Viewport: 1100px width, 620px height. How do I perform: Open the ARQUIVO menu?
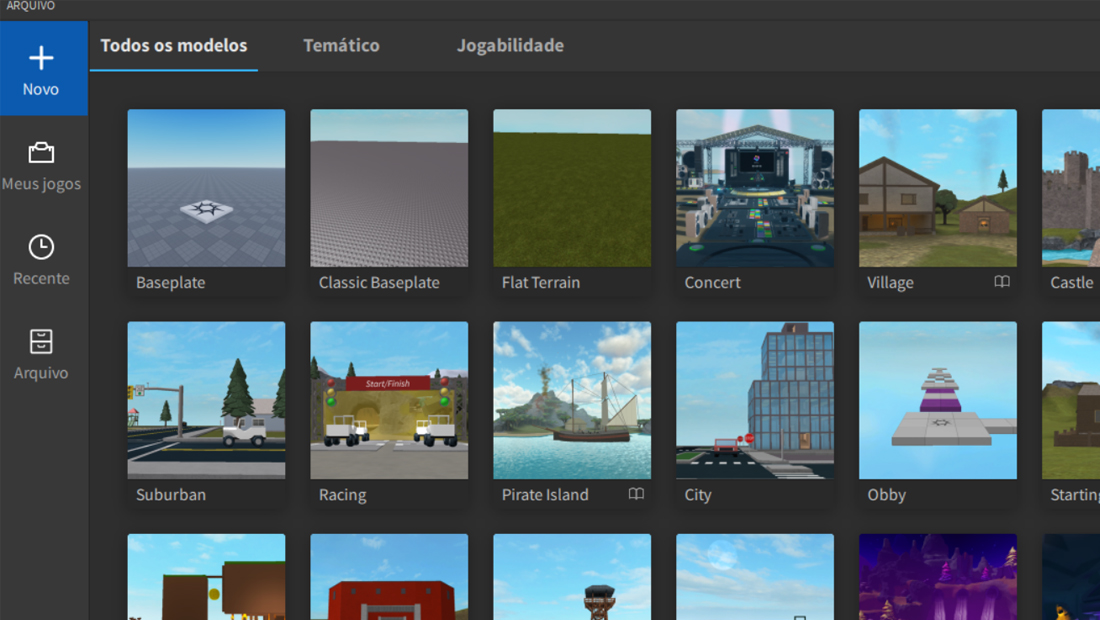30,6
